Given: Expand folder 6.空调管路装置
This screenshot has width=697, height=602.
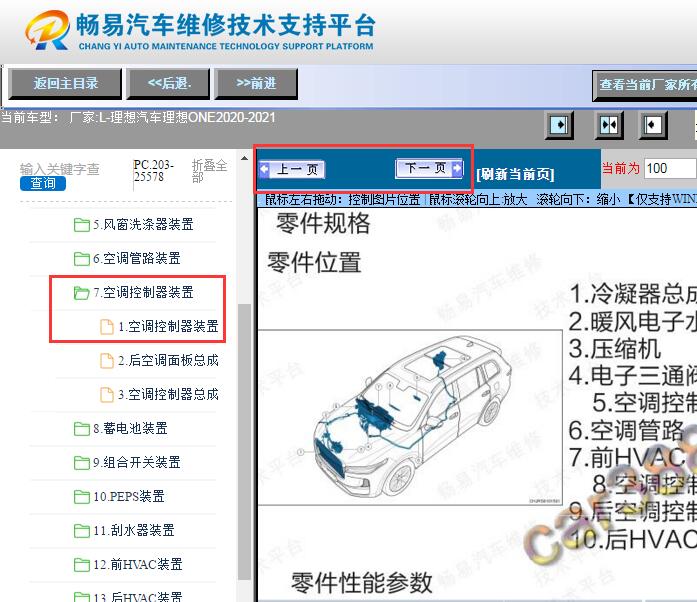Looking at the screenshot, I should pos(137,258).
